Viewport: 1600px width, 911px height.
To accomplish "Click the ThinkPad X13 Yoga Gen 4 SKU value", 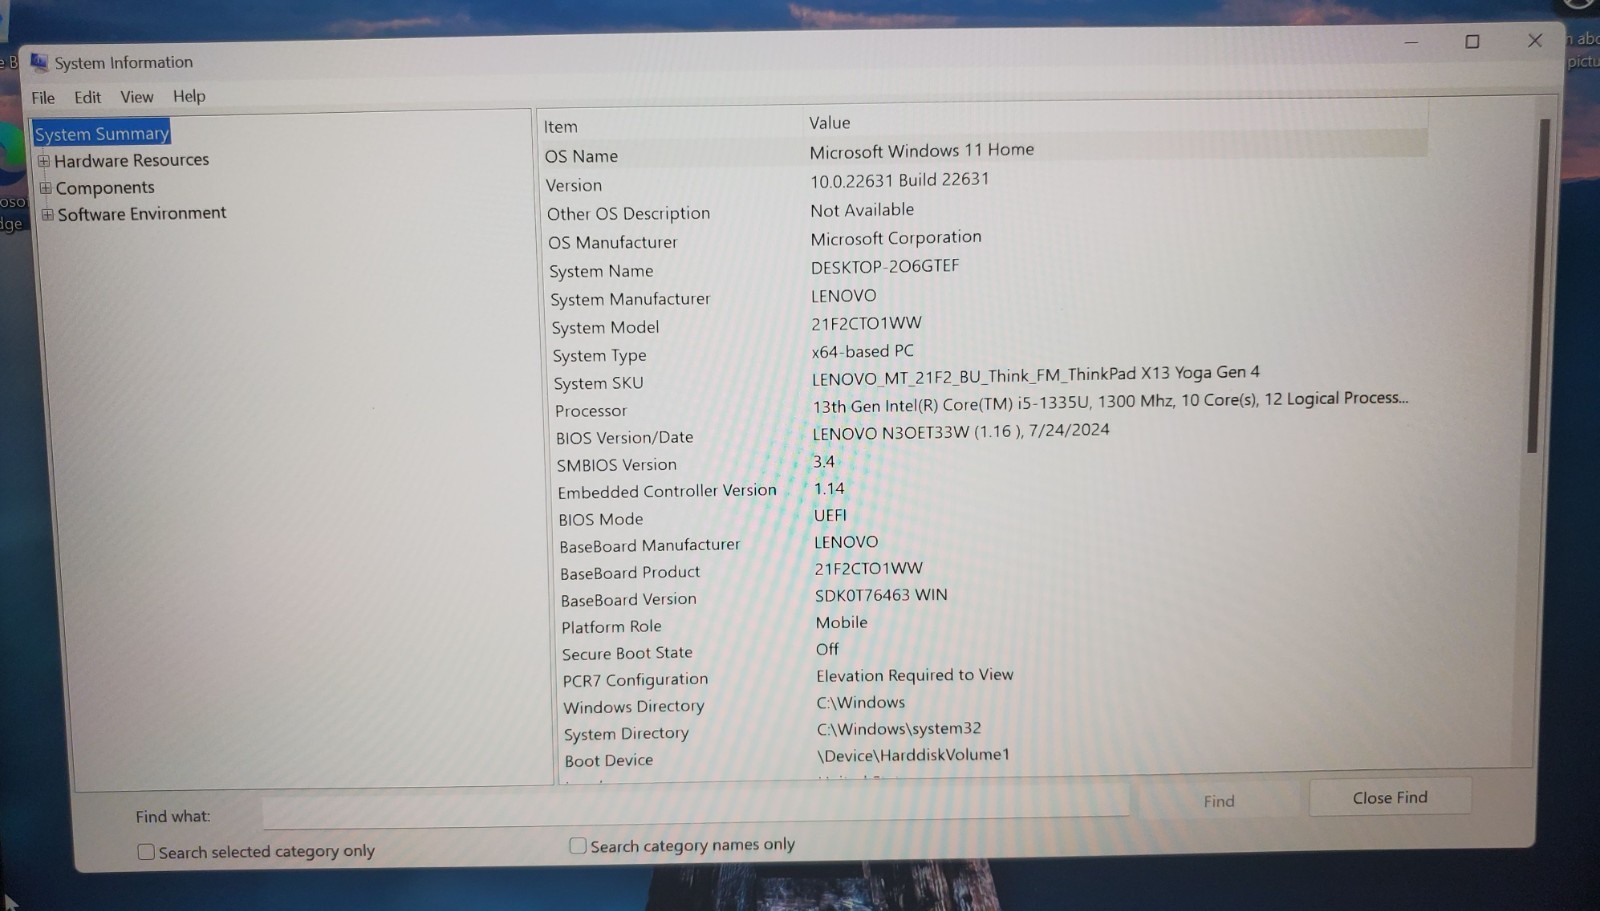I will pyautogui.click(x=1036, y=376).
